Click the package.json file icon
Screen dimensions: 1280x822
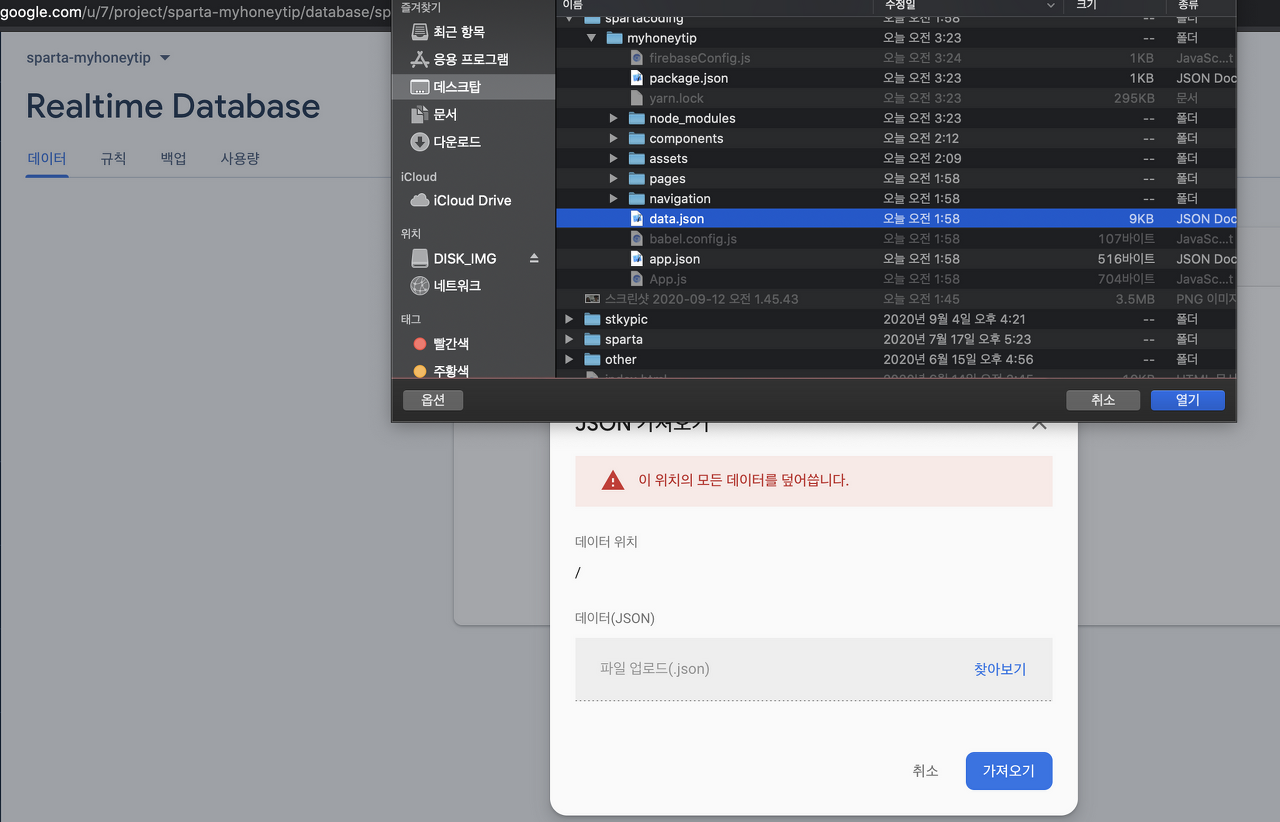click(x=637, y=78)
